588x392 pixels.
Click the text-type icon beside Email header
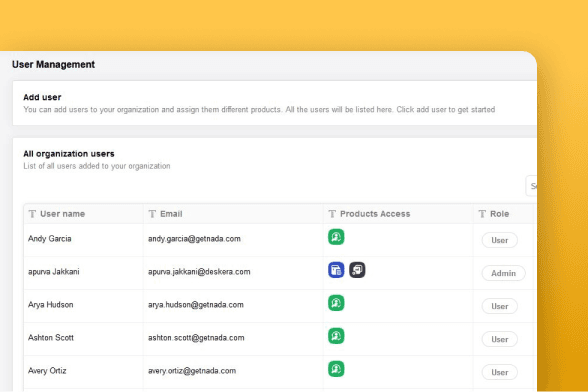coord(152,214)
